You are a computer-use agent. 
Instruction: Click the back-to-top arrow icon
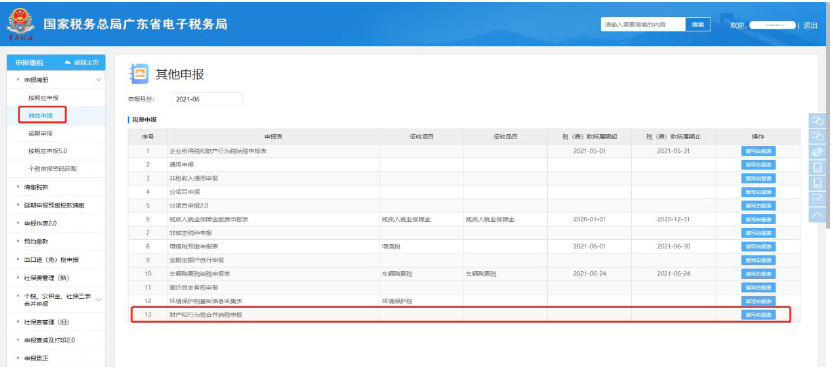coord(818,214)
